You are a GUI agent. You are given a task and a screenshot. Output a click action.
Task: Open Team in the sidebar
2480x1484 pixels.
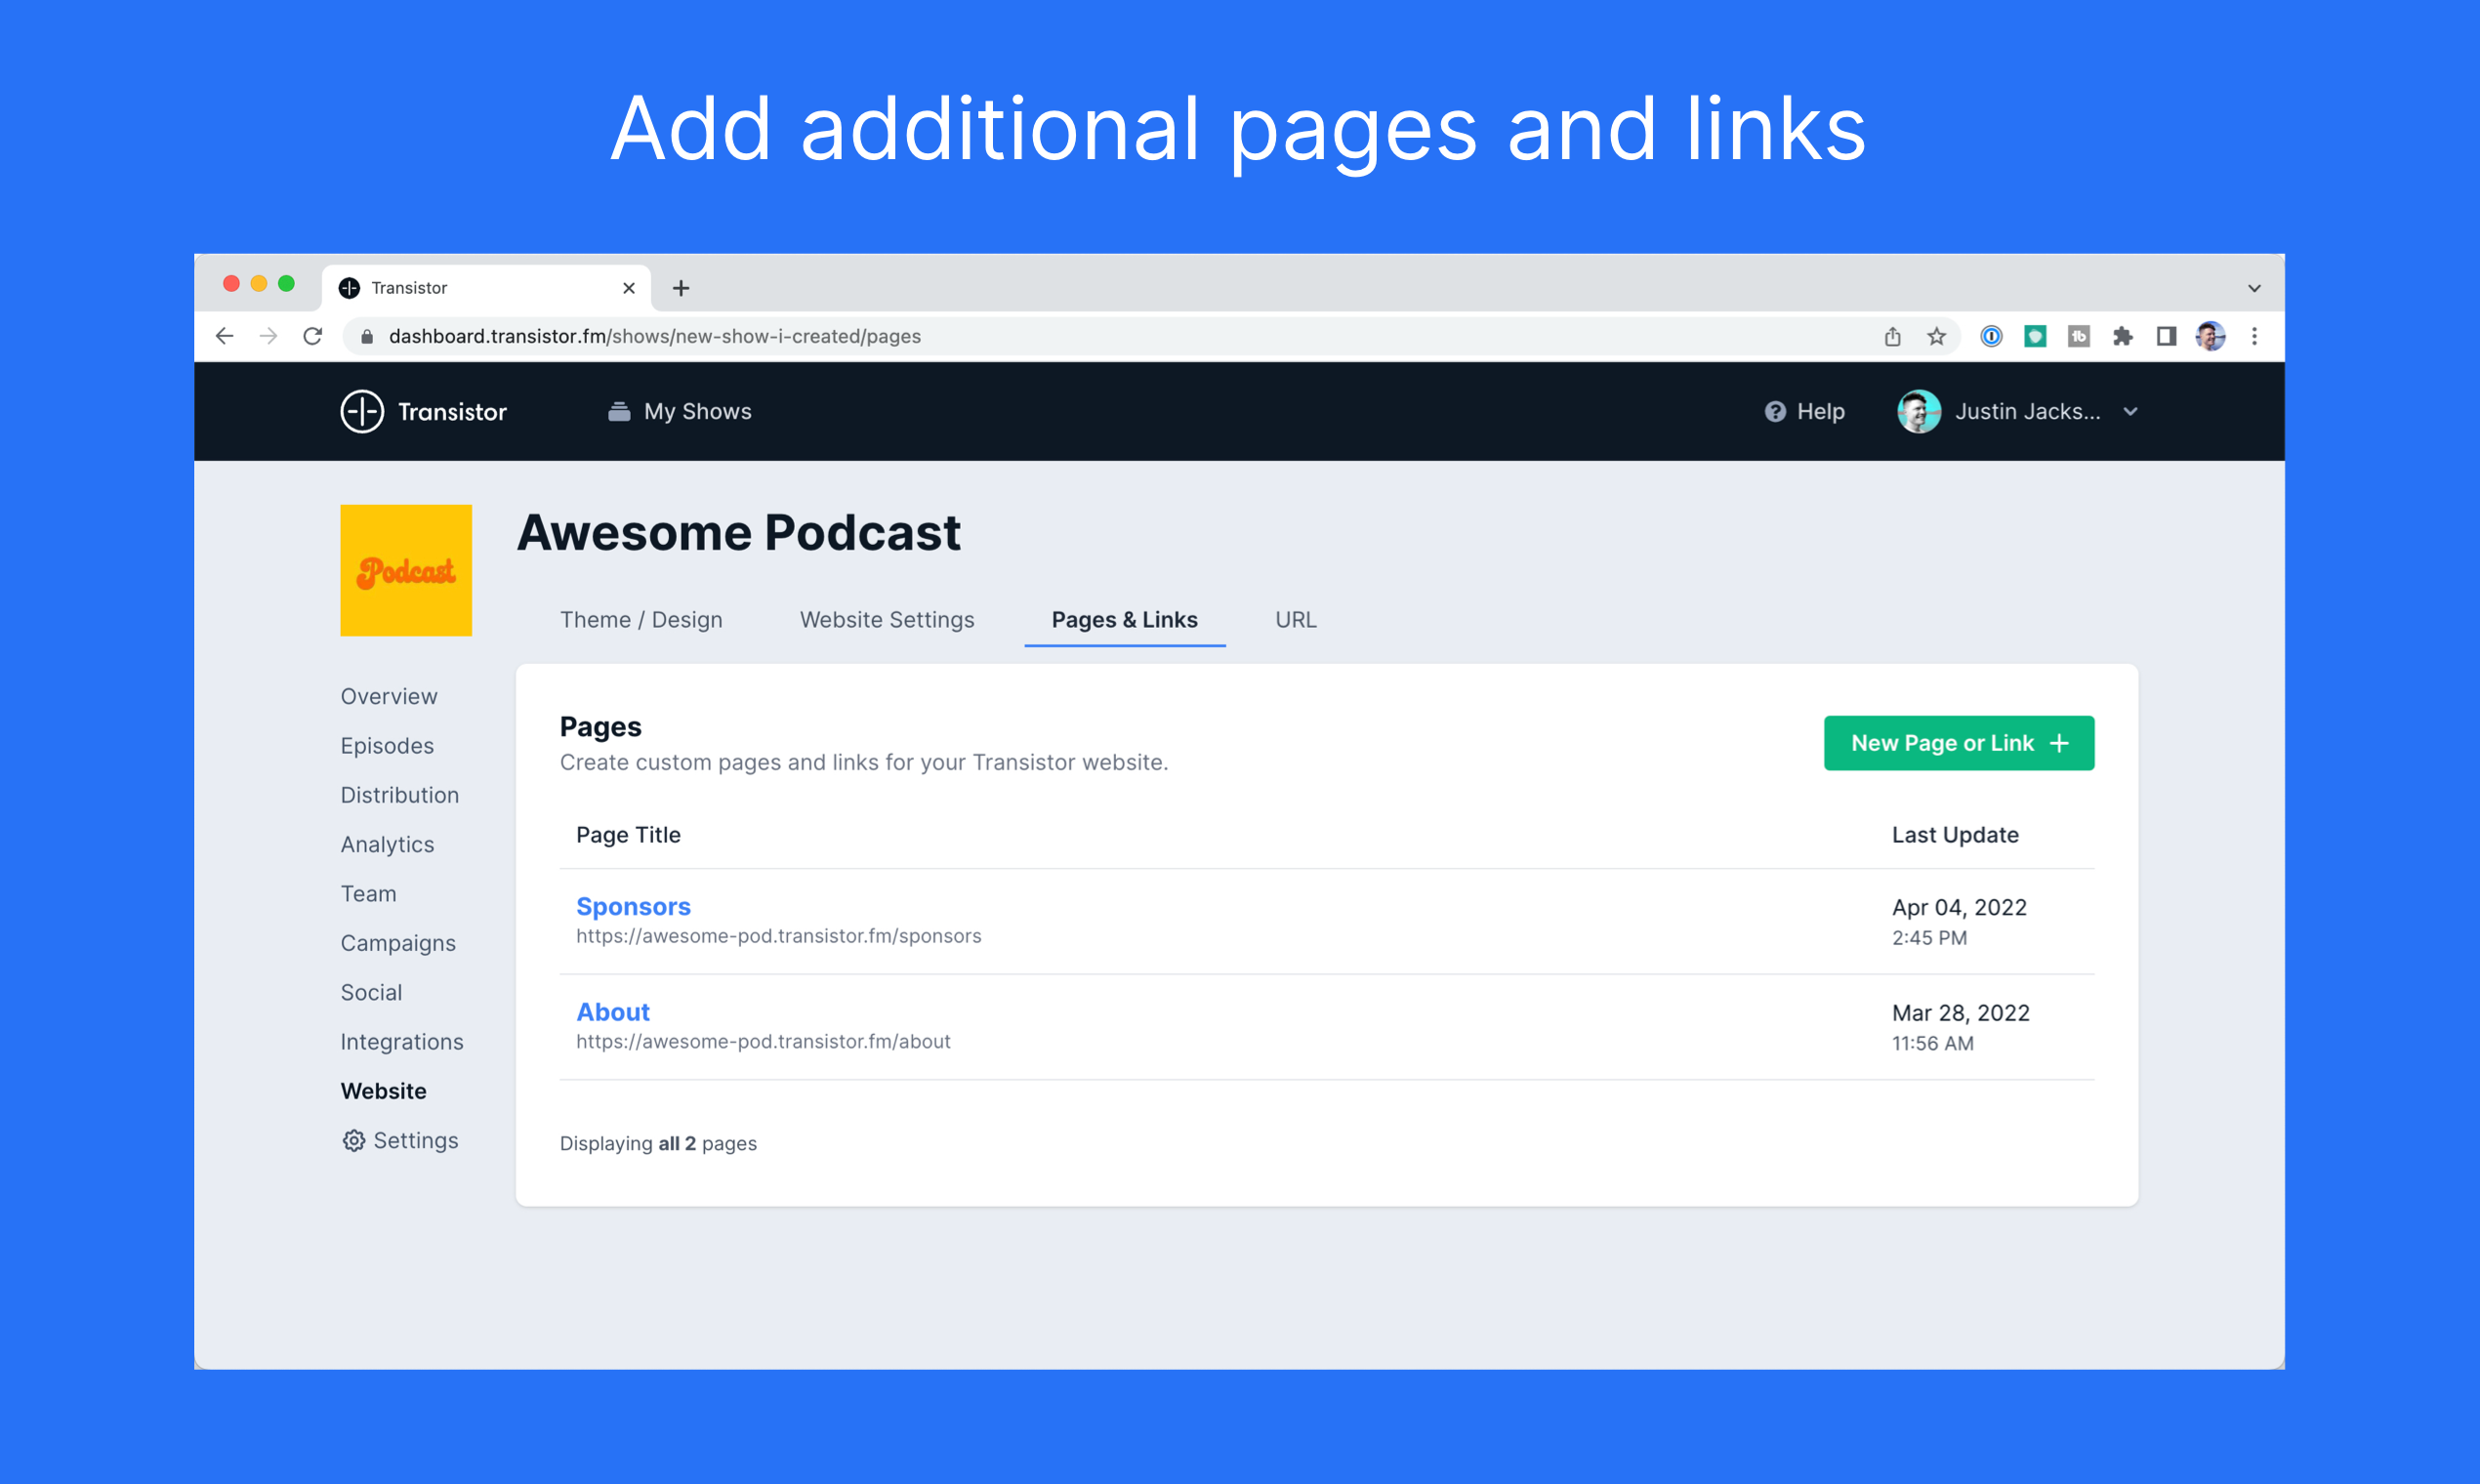tap(369, 894)
